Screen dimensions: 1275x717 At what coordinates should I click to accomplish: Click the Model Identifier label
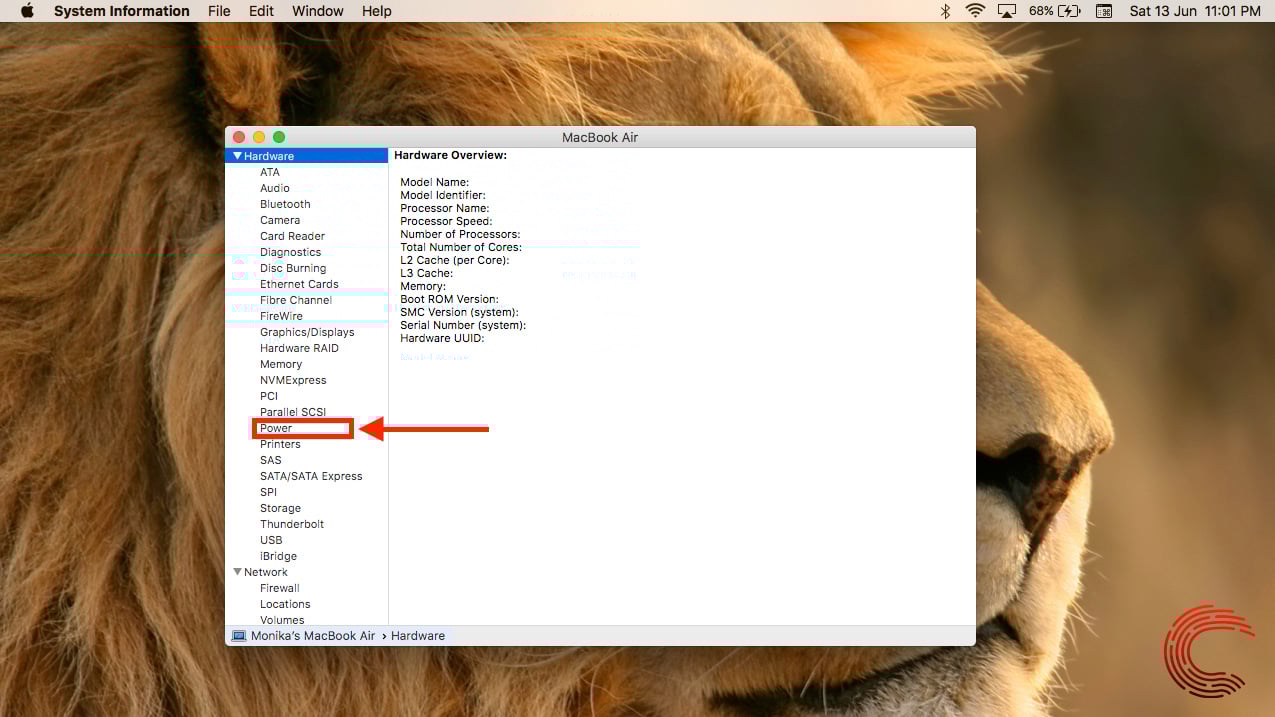(443, 195)
